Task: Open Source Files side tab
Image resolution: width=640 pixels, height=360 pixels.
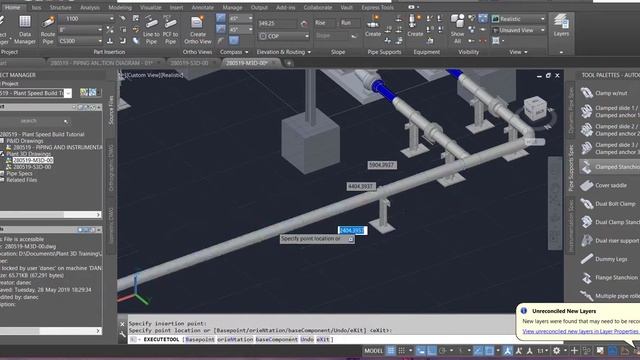Action: pos(111,111)
